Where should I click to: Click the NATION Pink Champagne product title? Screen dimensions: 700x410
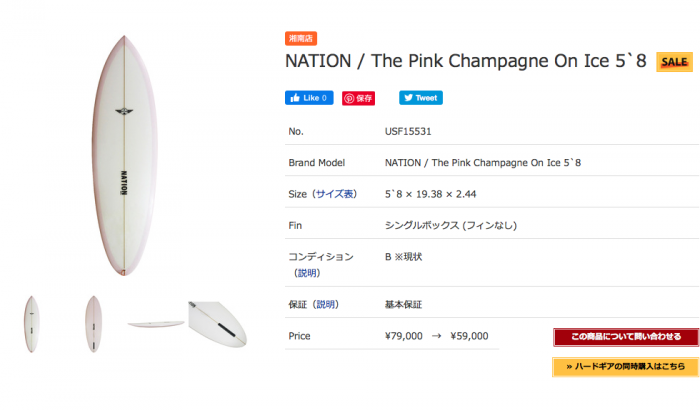point(467,60)
